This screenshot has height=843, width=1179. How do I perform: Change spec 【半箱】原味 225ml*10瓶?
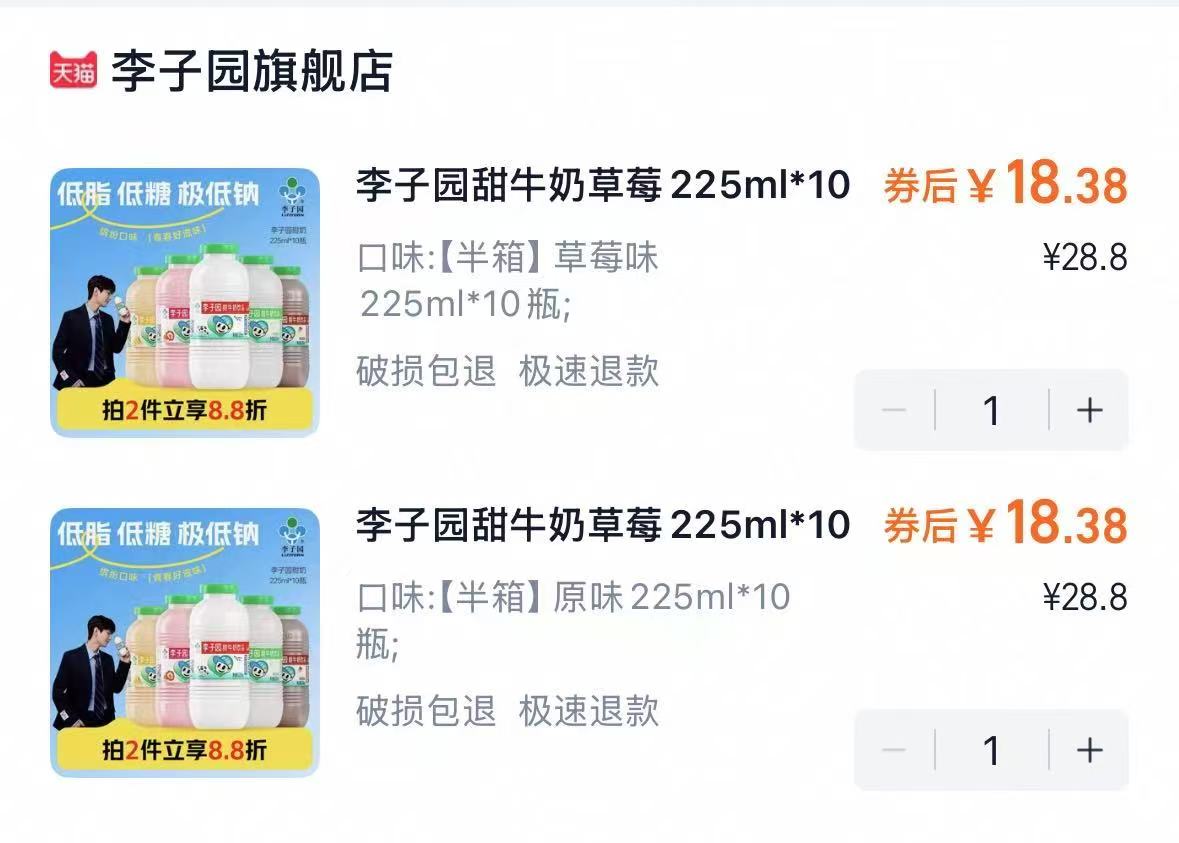[x=573, y=620]
